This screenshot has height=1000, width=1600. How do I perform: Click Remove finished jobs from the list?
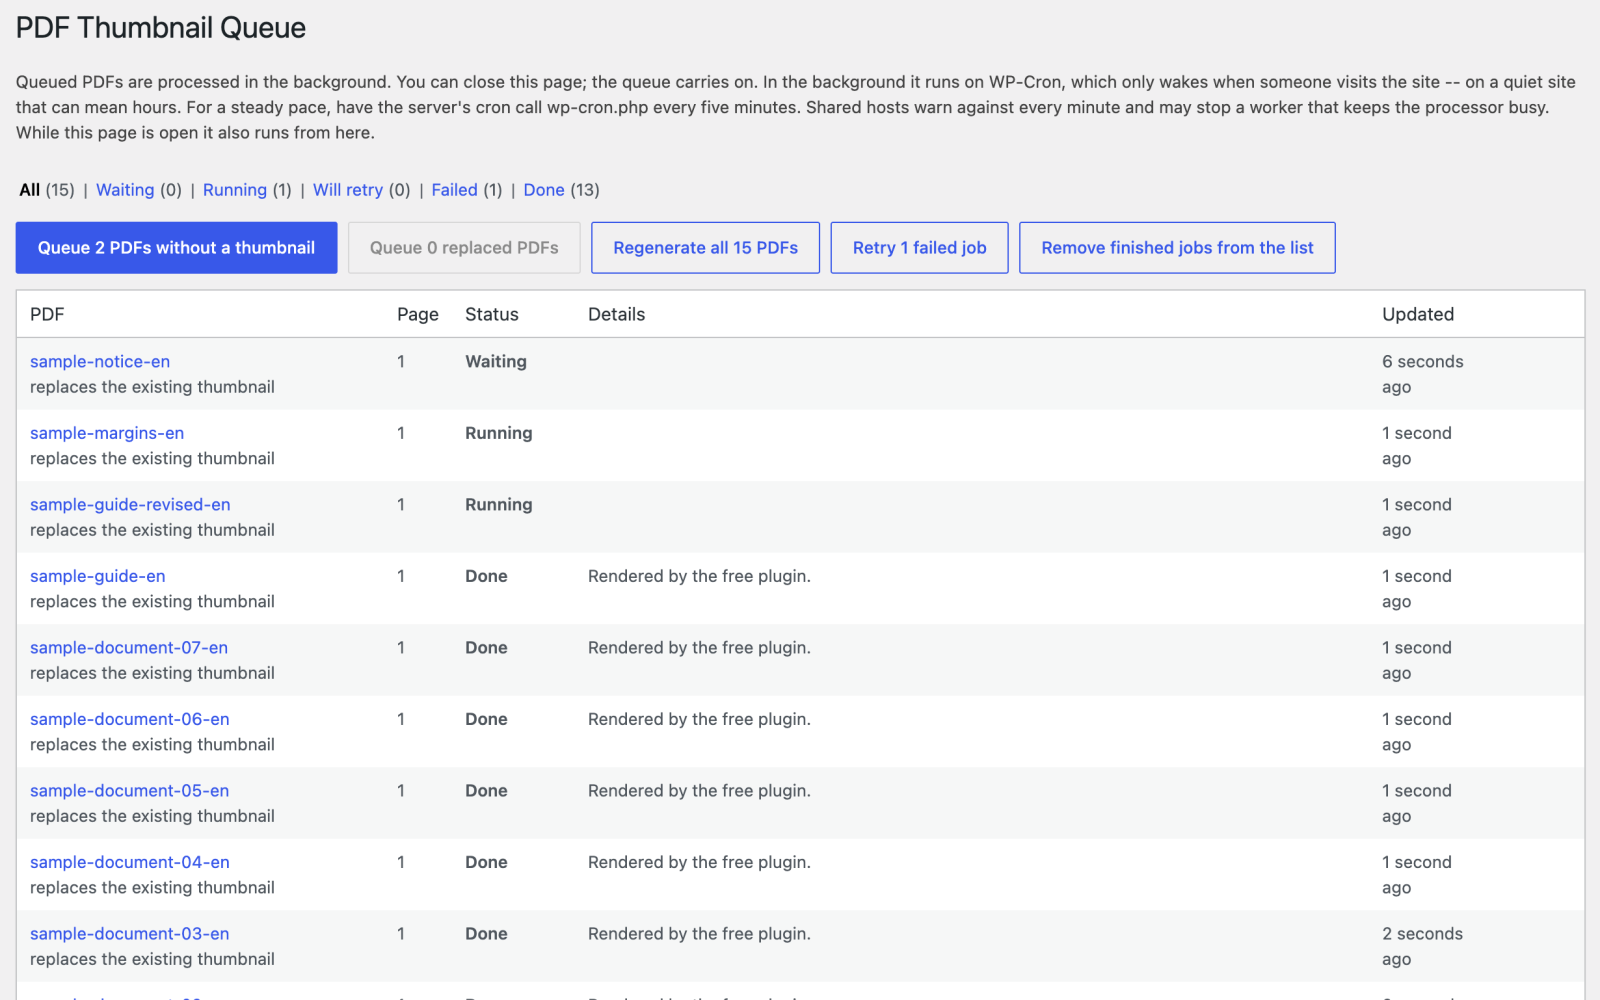tap(1177, 248)
